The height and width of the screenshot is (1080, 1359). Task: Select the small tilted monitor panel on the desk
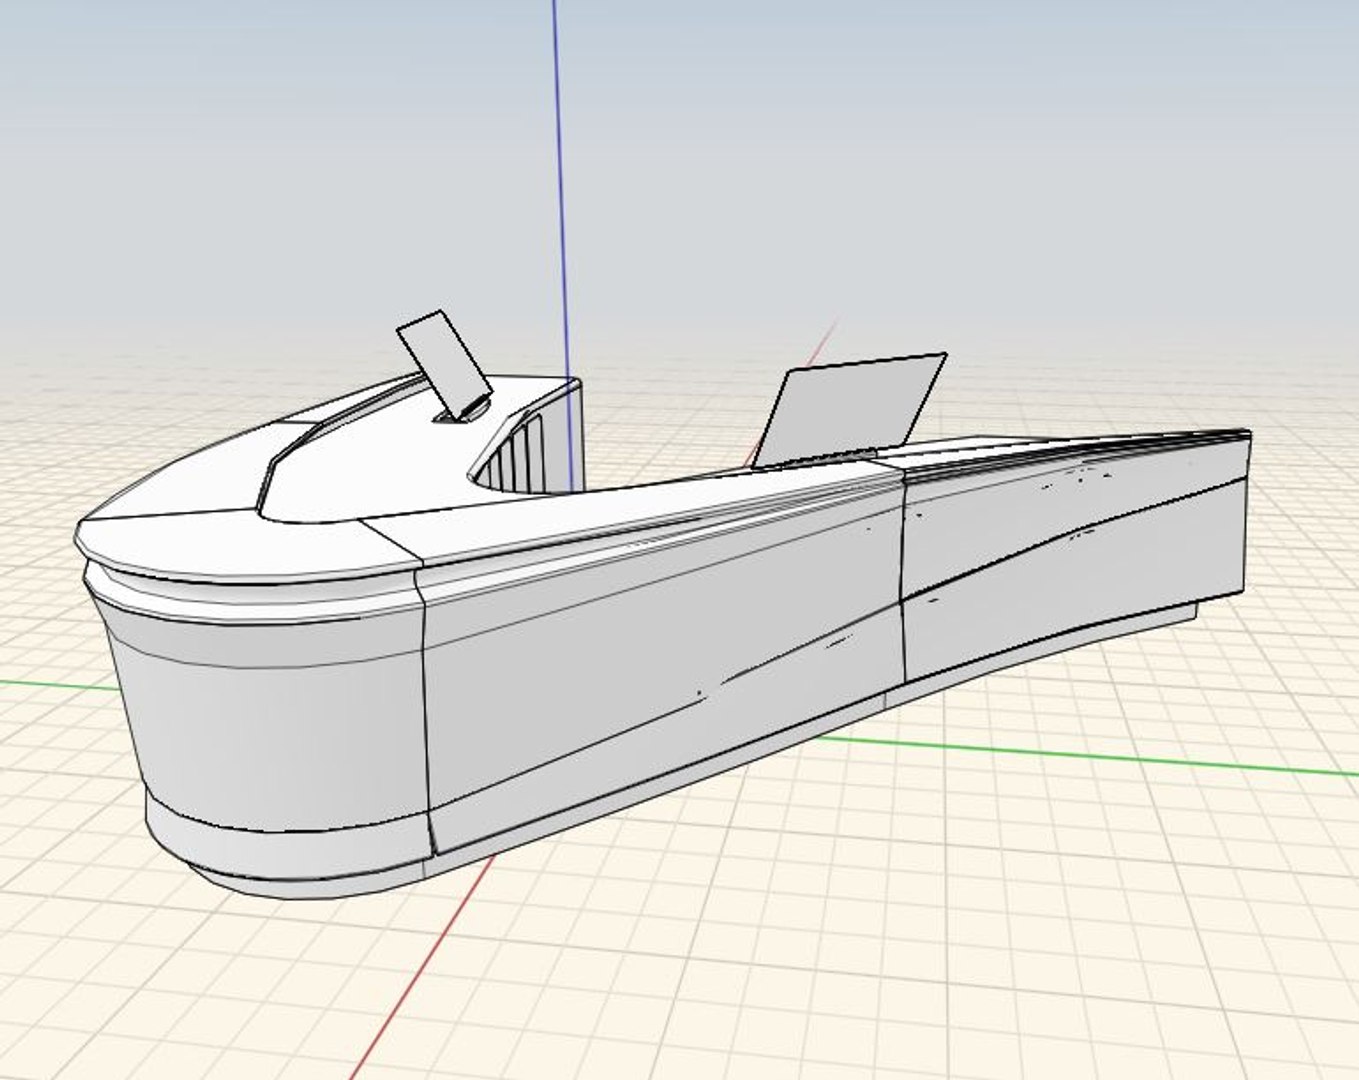point(443,364)
